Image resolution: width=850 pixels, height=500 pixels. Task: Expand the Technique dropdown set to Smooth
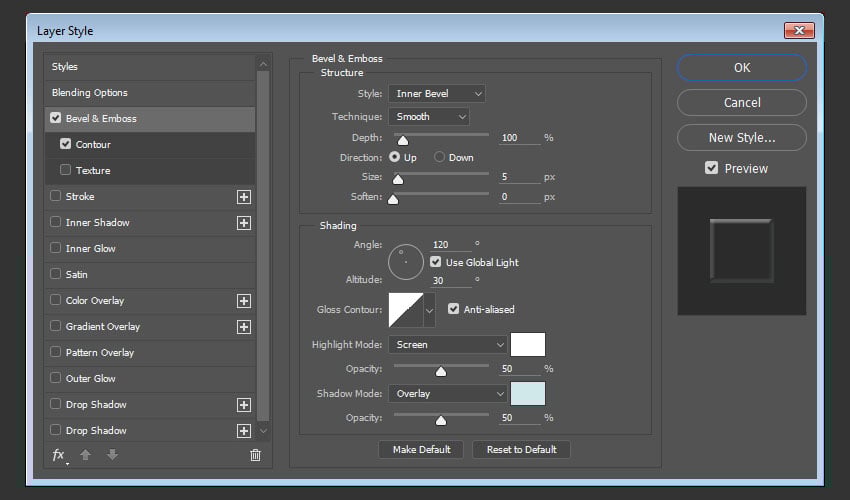(428, 117)
